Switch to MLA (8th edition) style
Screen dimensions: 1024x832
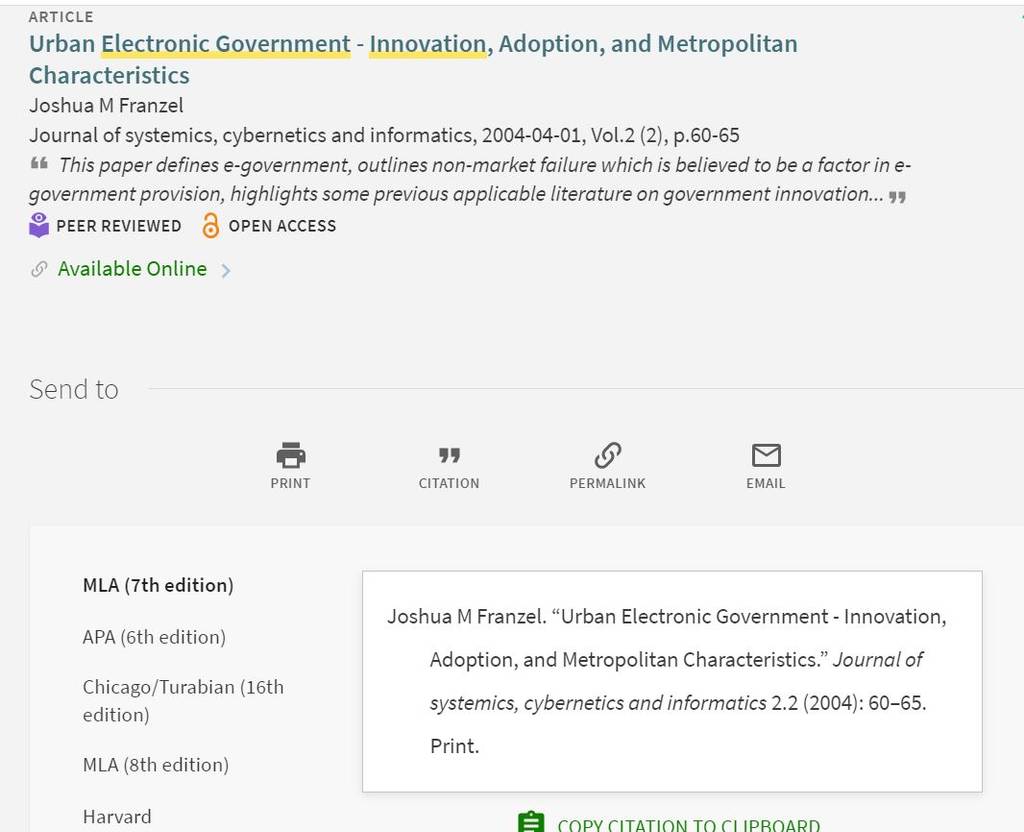point(156,765)
